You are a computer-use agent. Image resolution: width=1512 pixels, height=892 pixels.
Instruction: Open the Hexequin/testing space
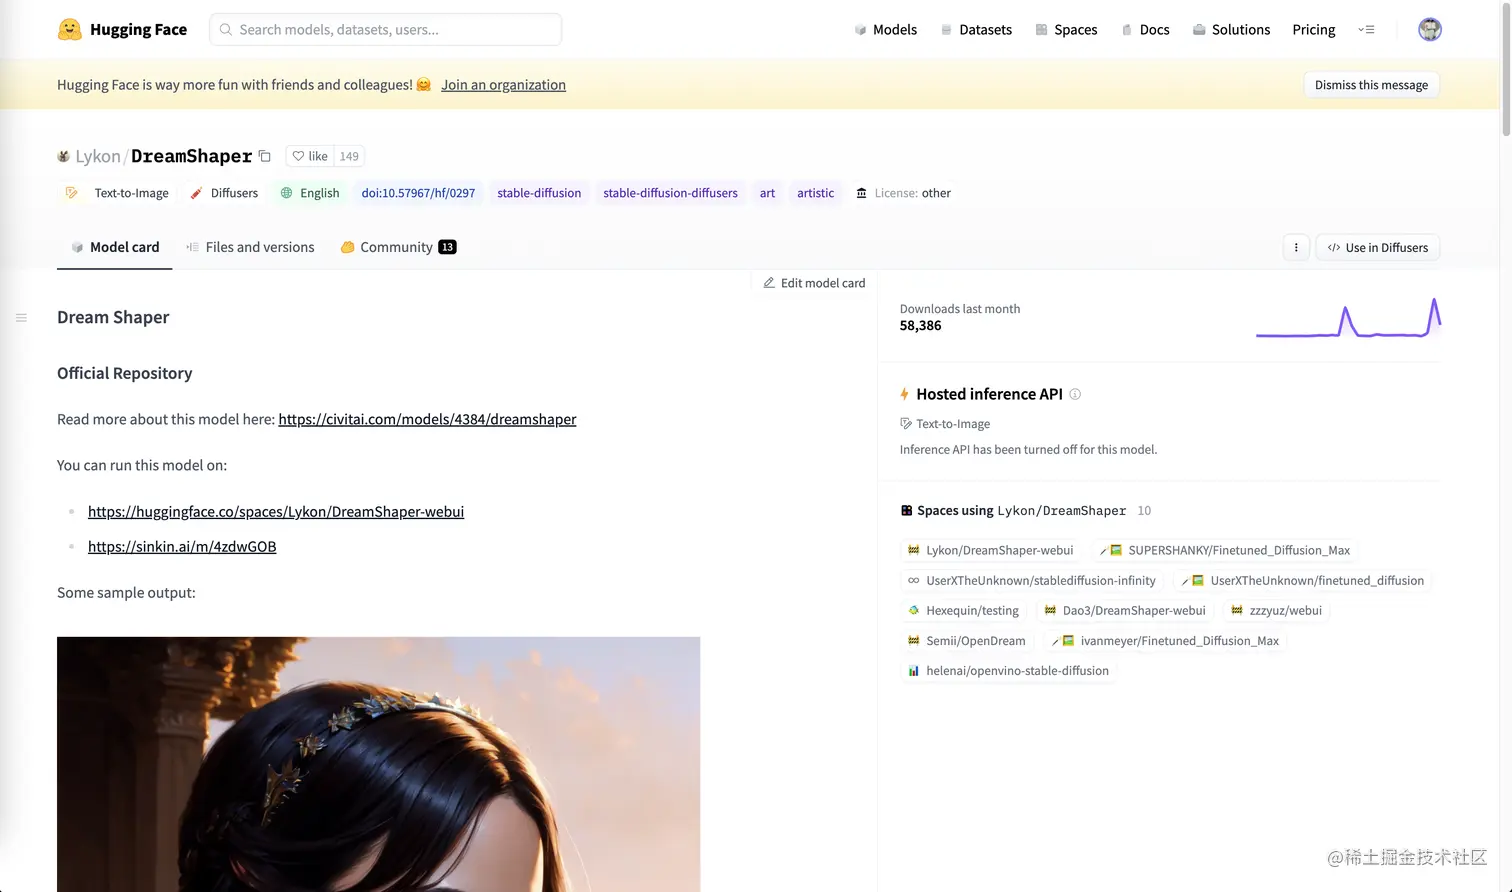click(x=963, y=610)
